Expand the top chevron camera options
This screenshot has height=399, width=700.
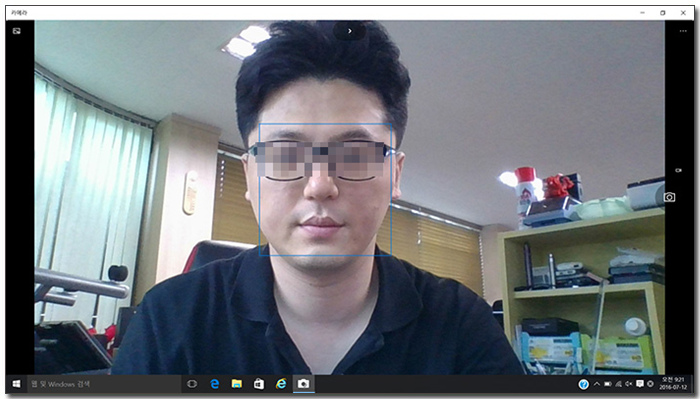tap(350, 31)
